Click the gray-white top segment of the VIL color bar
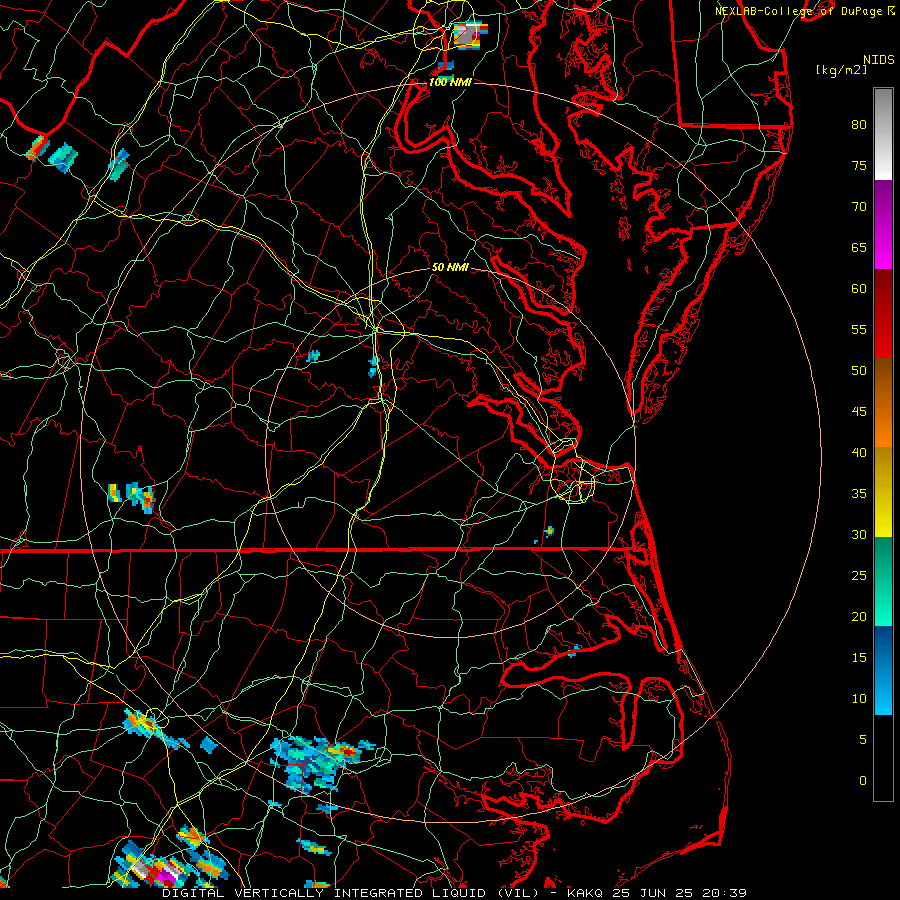The width and height of the screenshot is (900, 900). tap(883, 134)
